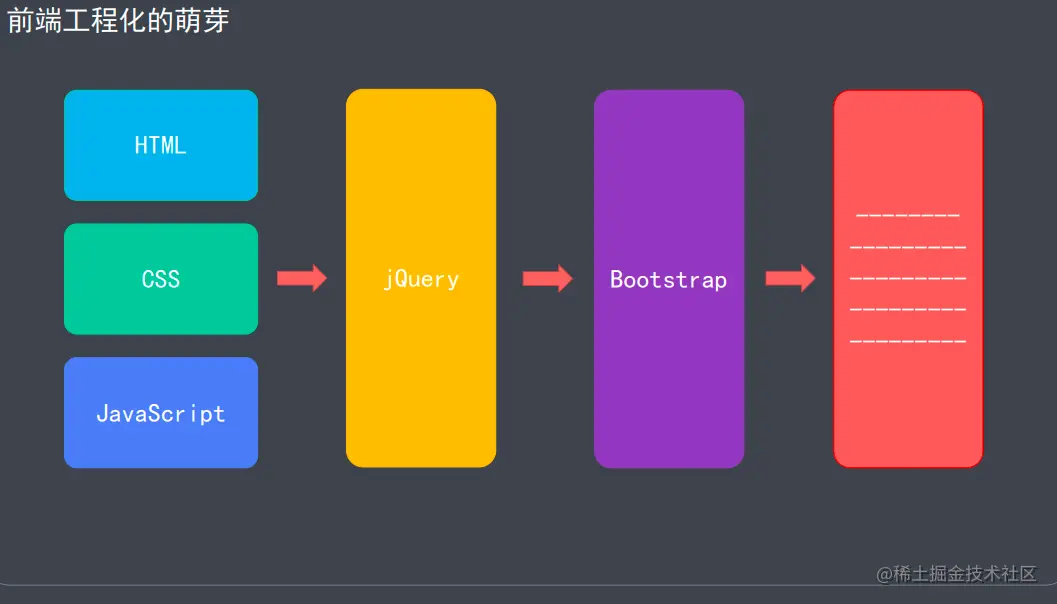Select the green CSS box
Screen dimensions: 1057x604
click(161, 279)
